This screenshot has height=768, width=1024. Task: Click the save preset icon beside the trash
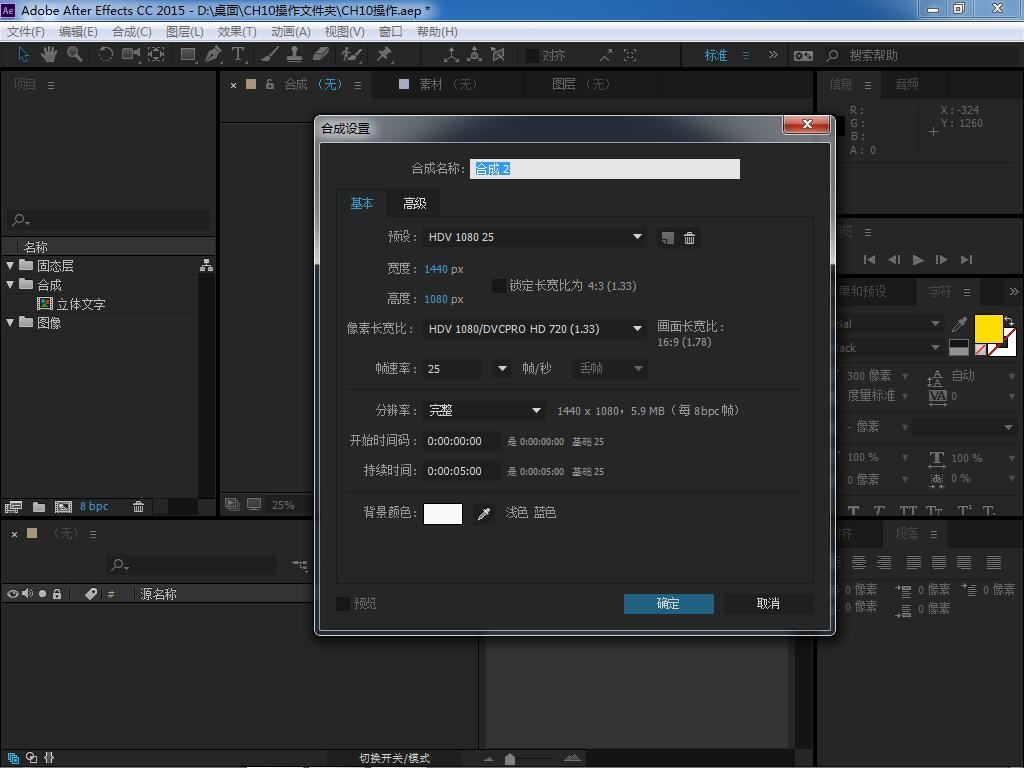(667, 238)
